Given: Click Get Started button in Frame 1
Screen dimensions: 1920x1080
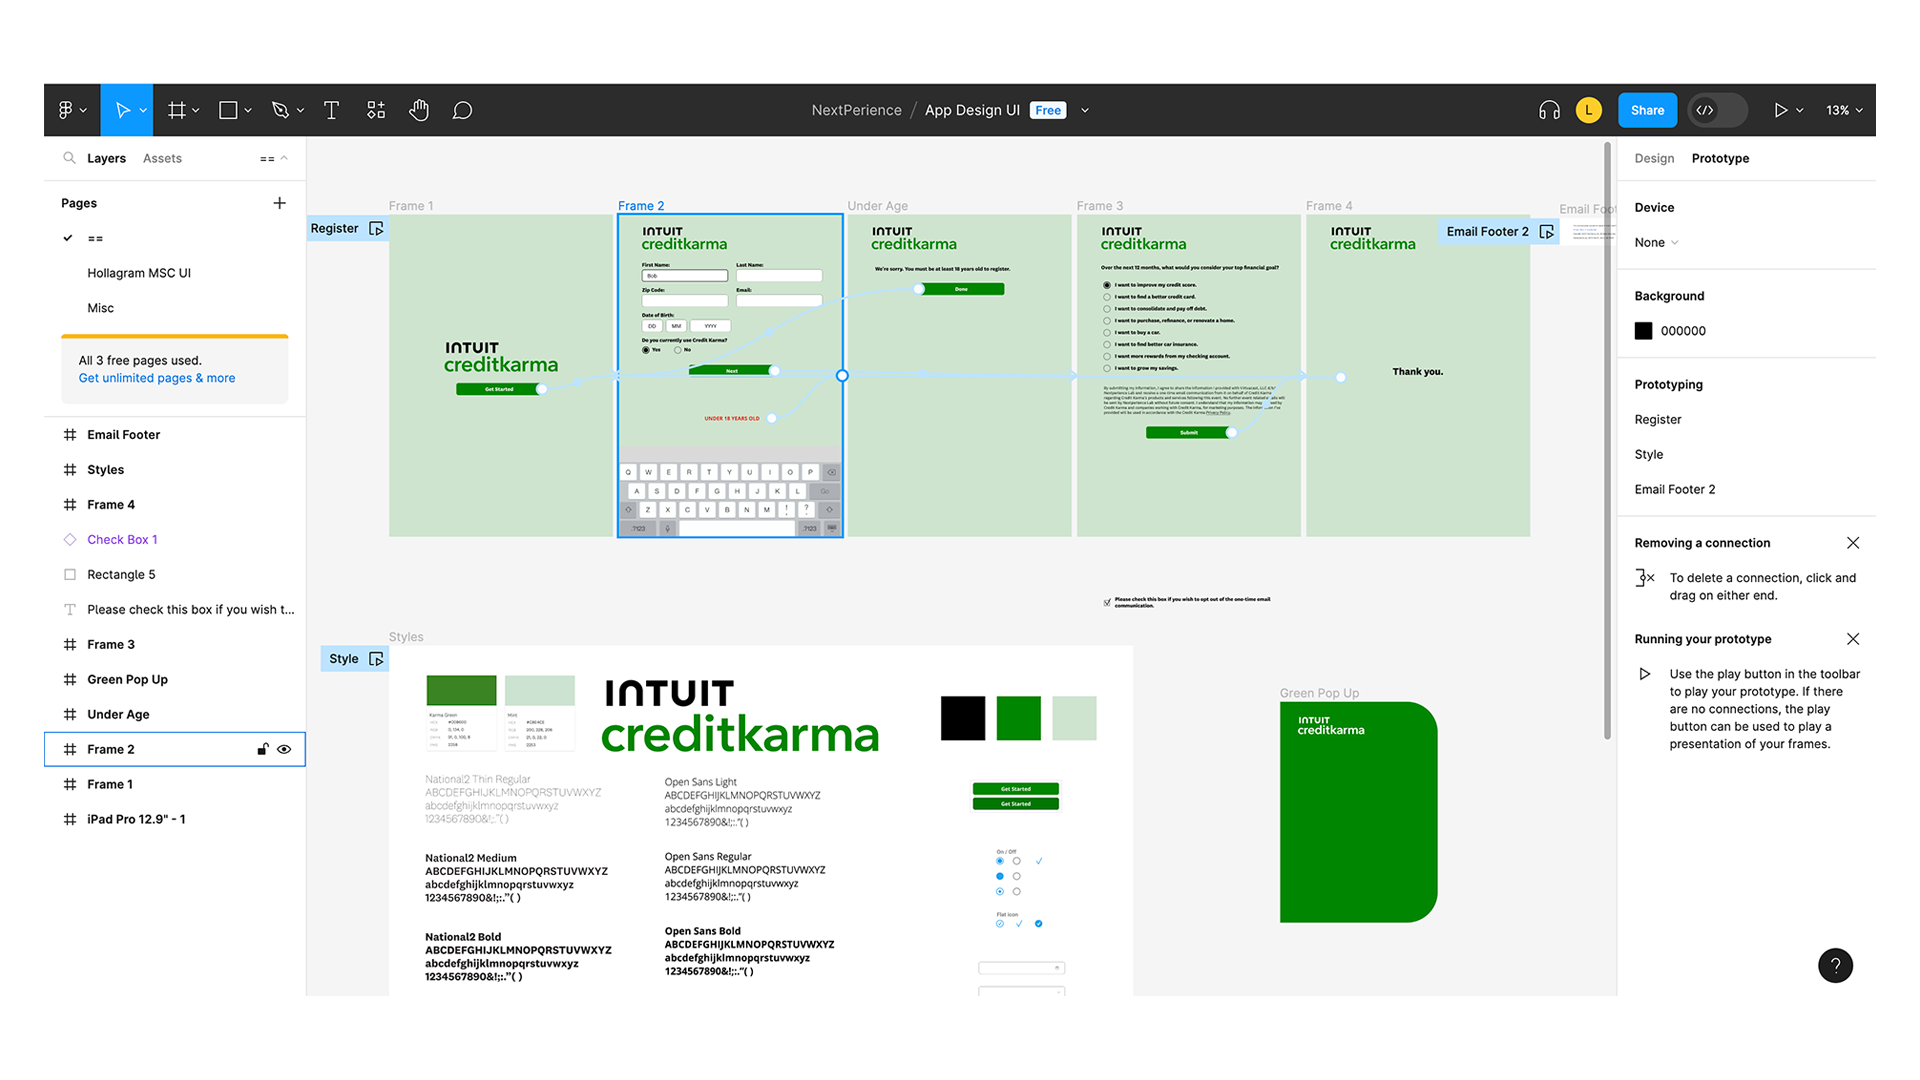Looking at the screenshot, I should [498, 389].
